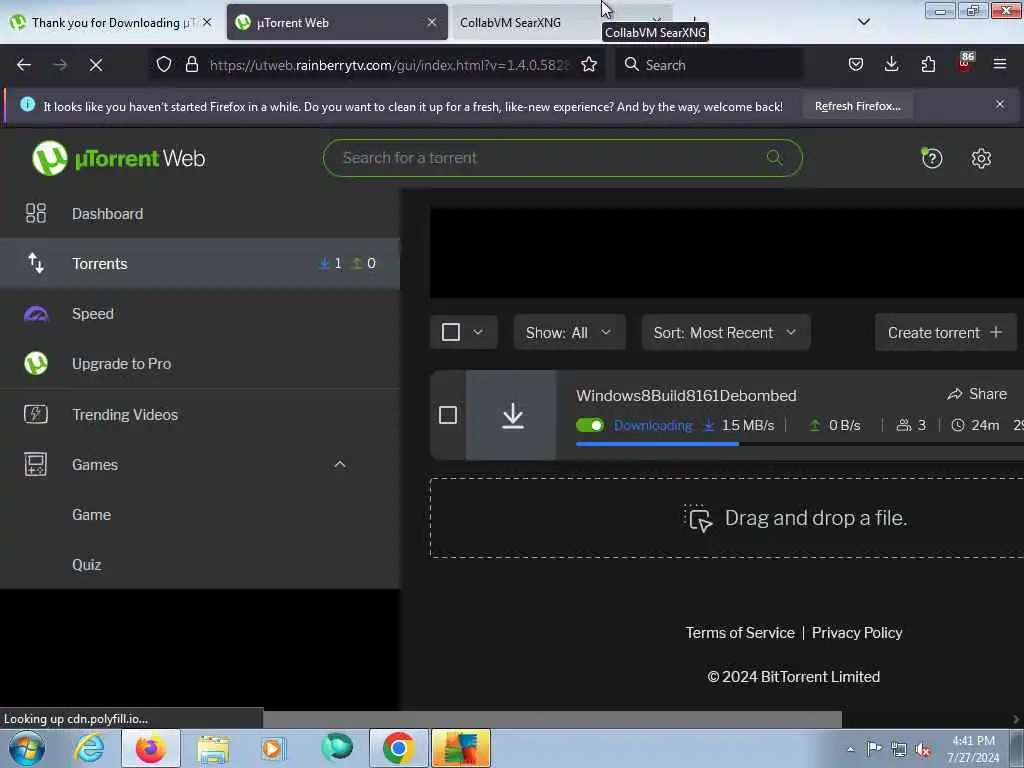Tick the Windows8Build8161Debombed checkbox

(x=448, y=415)
